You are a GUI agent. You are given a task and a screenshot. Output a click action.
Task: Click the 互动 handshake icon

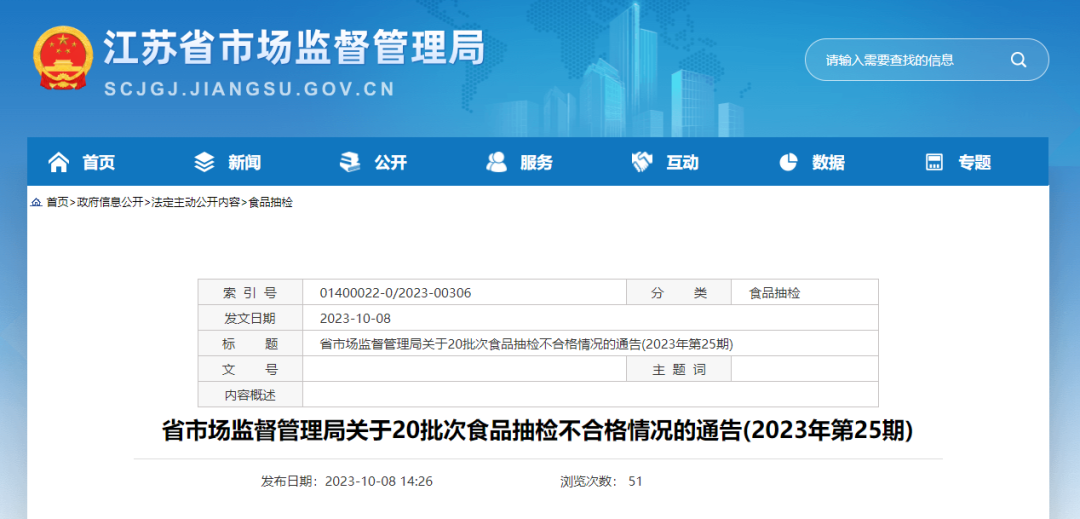click(642, 162)
